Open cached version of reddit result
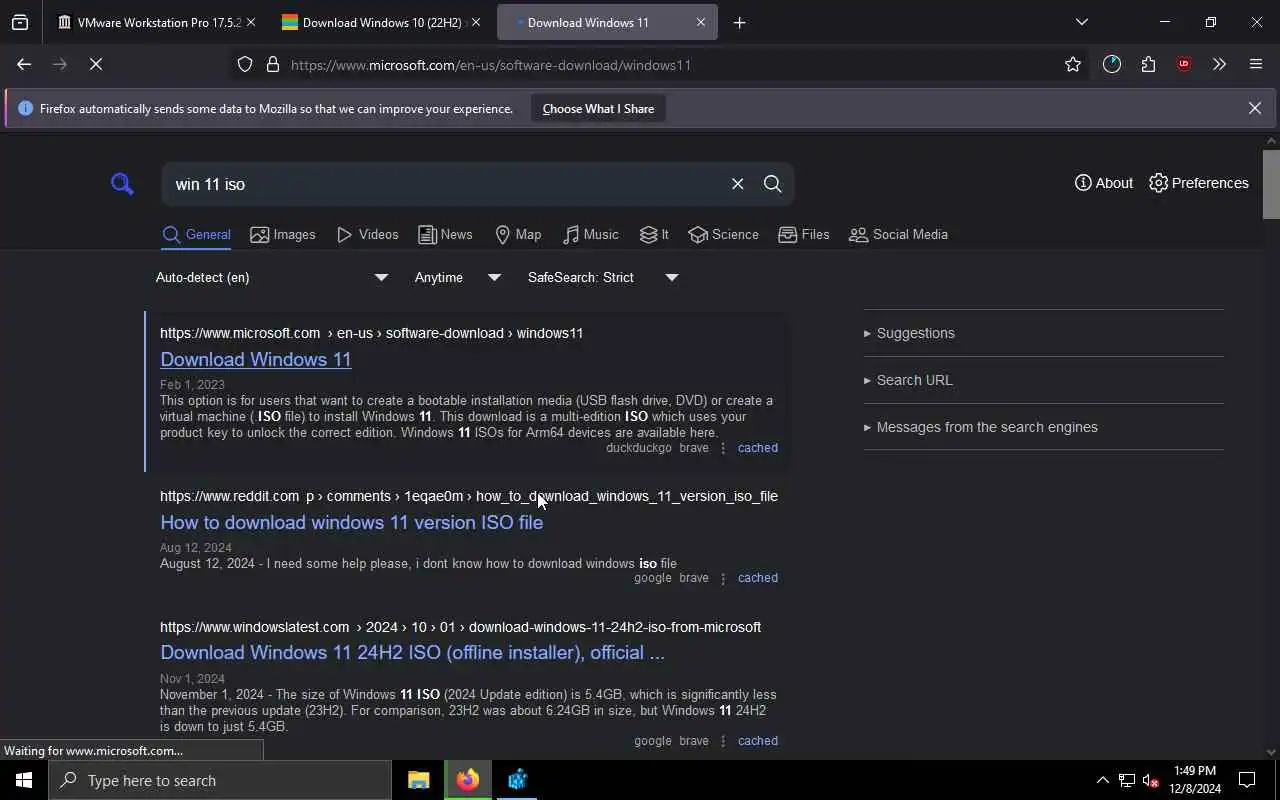The width and height of the screenshot is (1280, 800). click(x=757, y=578)
